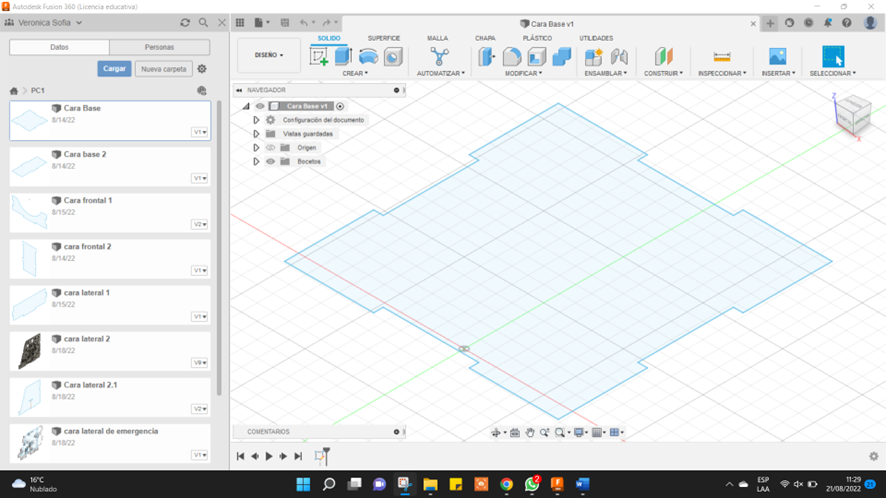The width and height of the screenshot is (886, 498).
Task: Select the Measure tool icon
Action: coord(722,57)
